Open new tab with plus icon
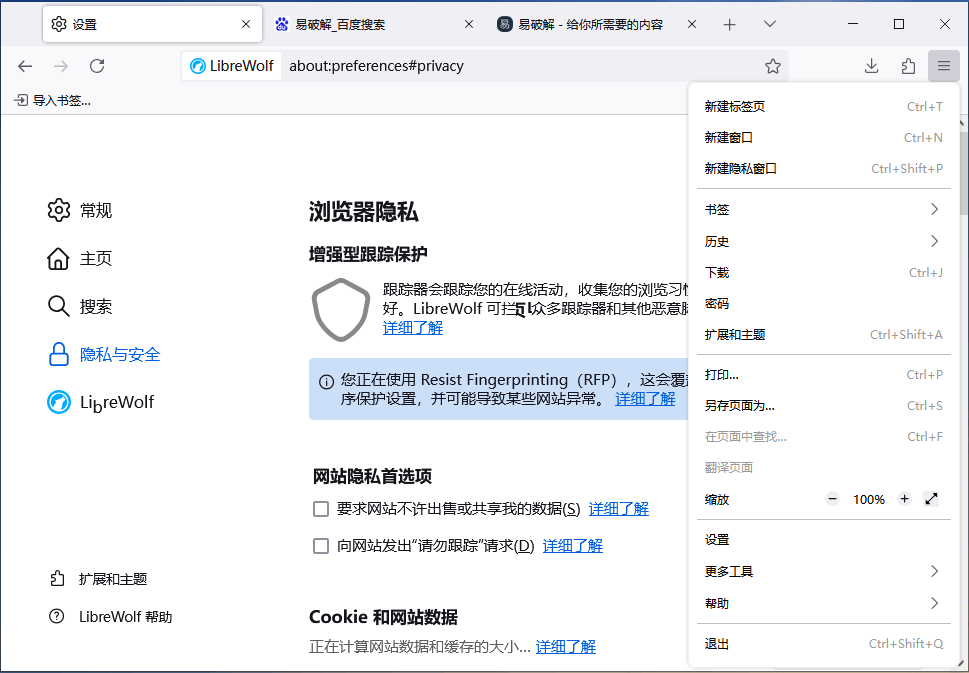 [x=729, y=24]
